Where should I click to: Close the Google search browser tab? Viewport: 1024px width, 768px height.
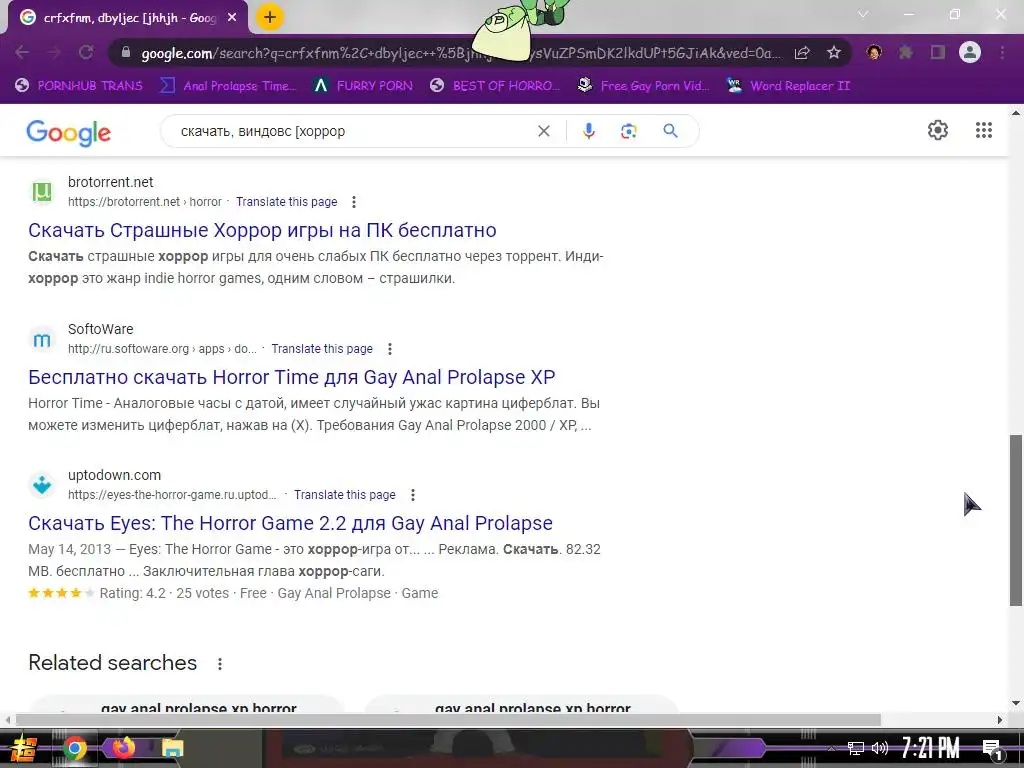tap(232, 18)
